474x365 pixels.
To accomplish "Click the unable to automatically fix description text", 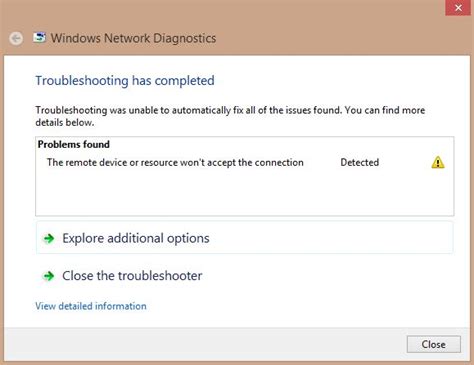I will pyautogui.click(x=230, y=116).
